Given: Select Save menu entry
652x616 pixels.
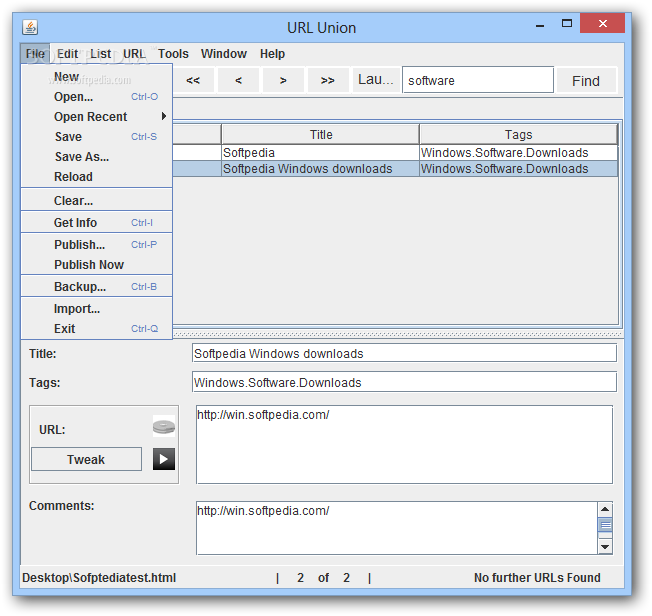Looking at the screenshot, I should [96, 137].
